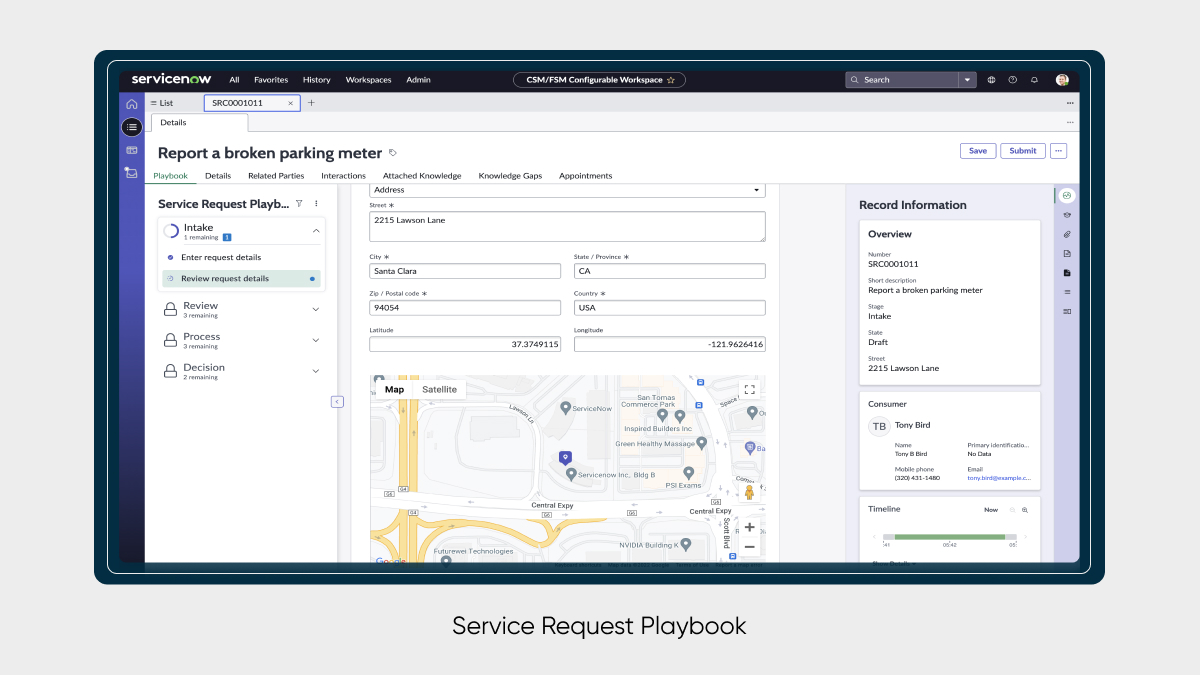Open the attachments paperclip icon
This screenshot has height=675, width=1200.
[1067, 234]
